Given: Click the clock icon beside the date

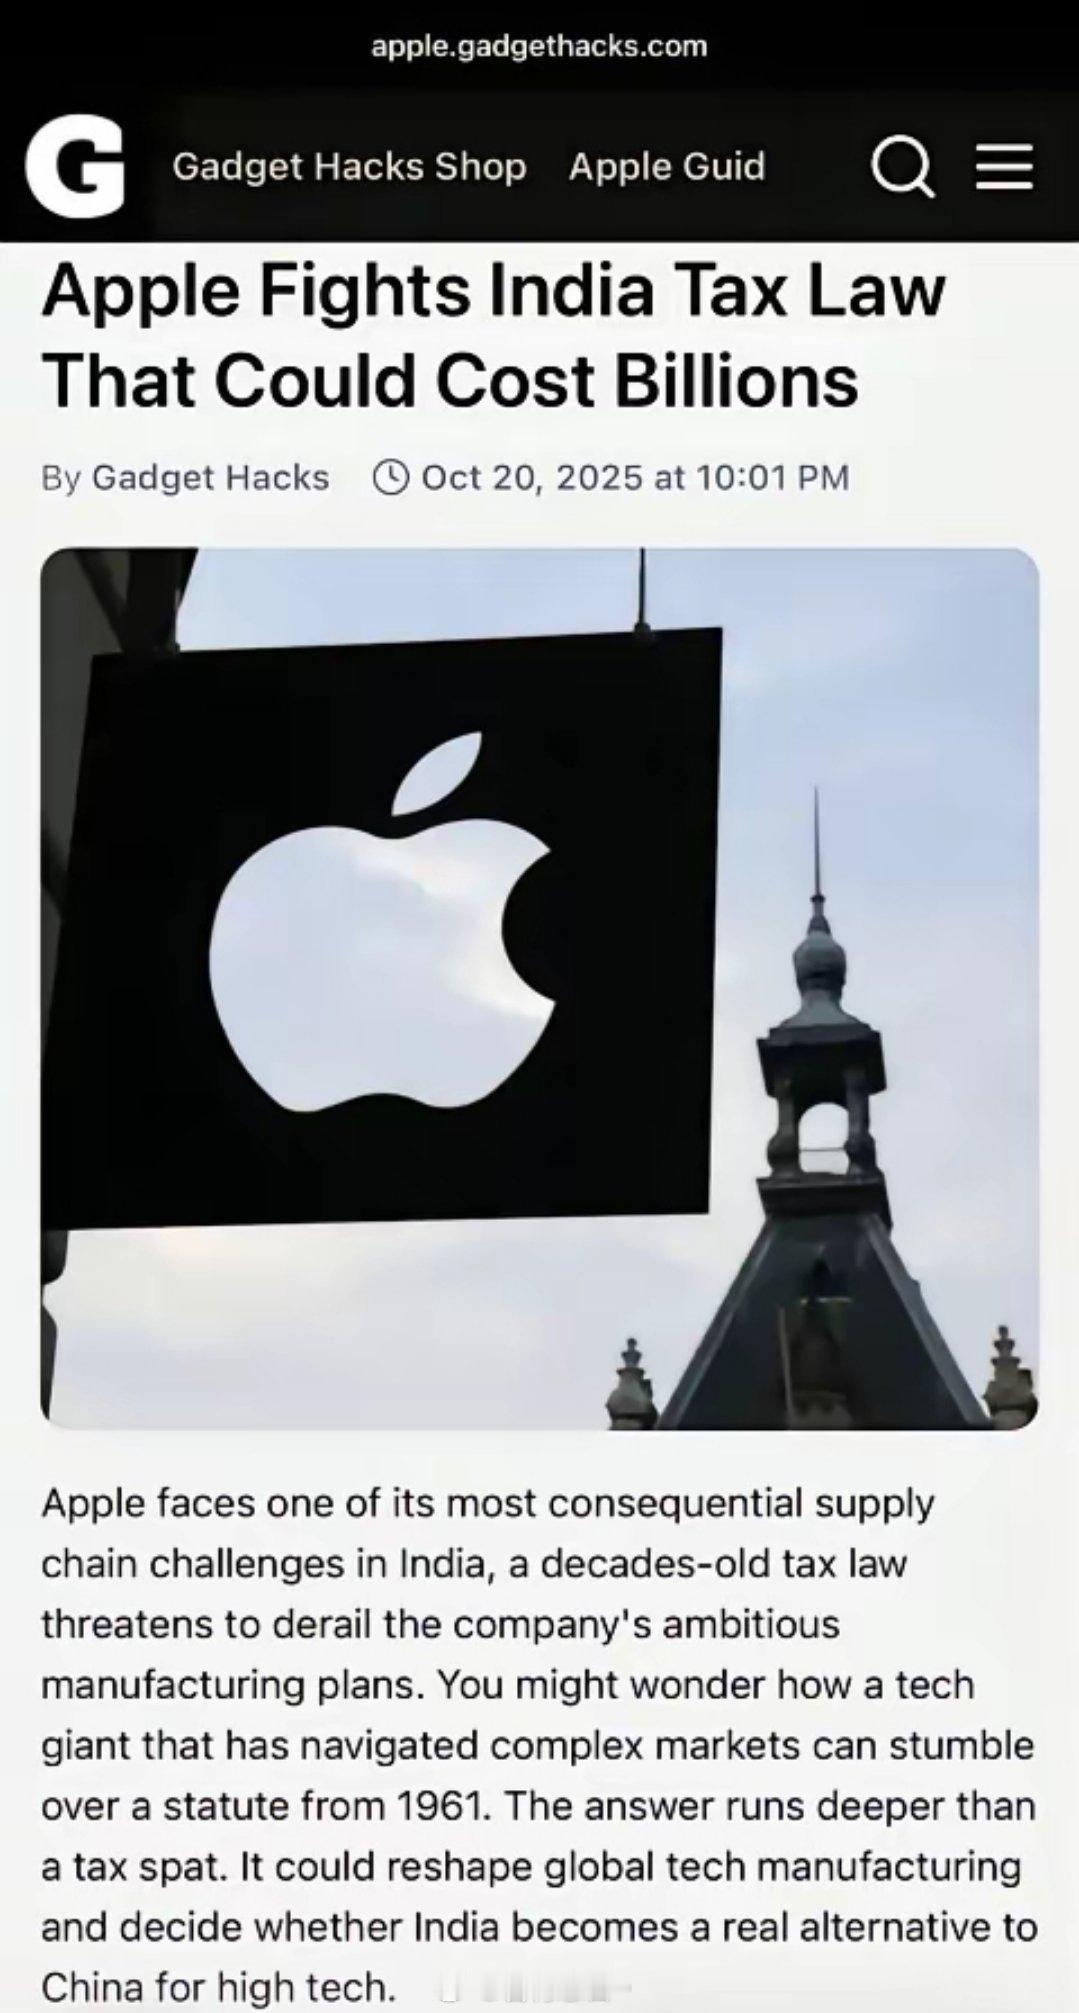Looking at the screenshot, I should (x=391, y=477).
